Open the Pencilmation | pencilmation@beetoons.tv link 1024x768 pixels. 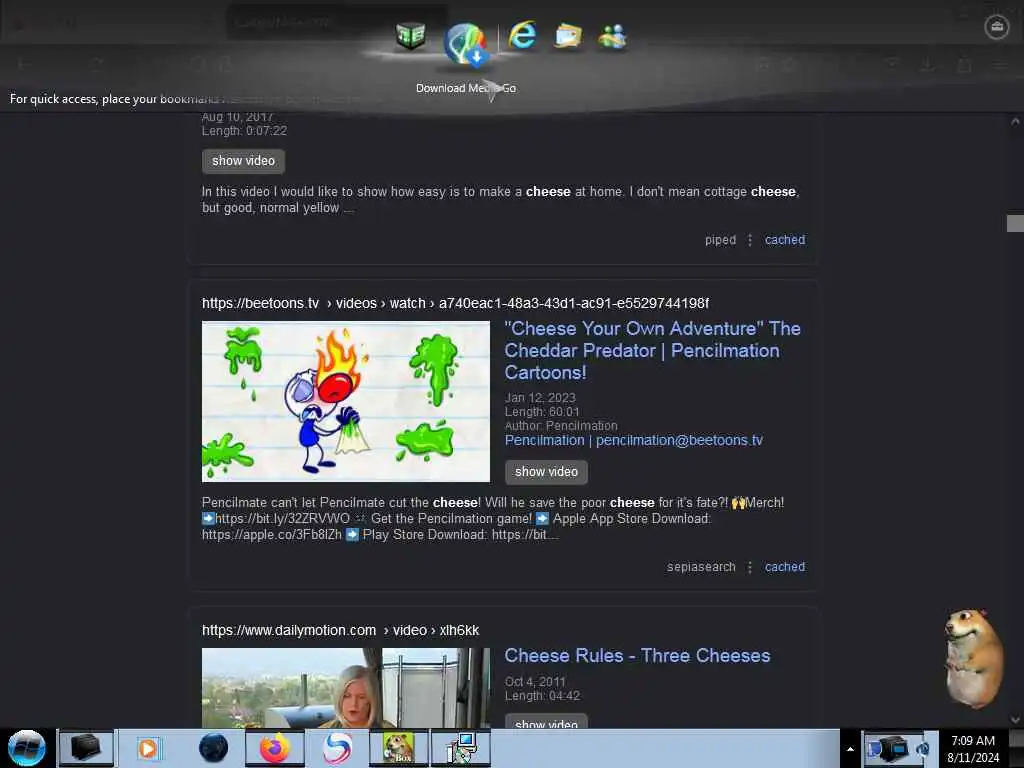pyautogui.click(x=633, y=440)
